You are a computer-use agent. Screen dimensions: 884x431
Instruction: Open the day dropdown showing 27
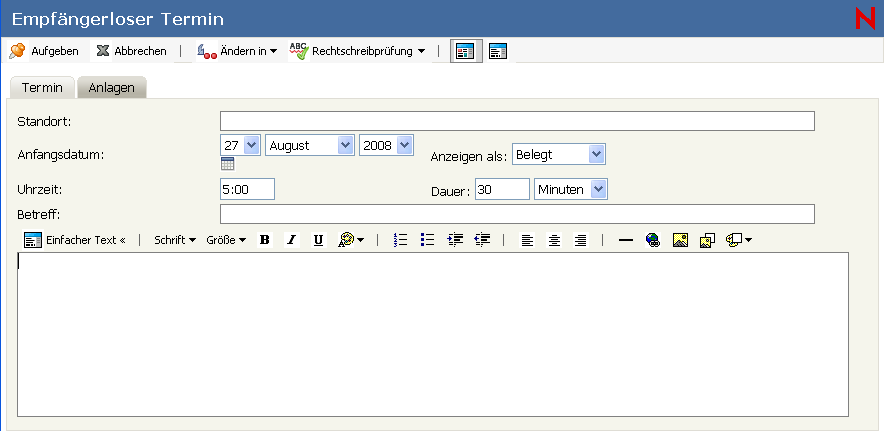240,145
